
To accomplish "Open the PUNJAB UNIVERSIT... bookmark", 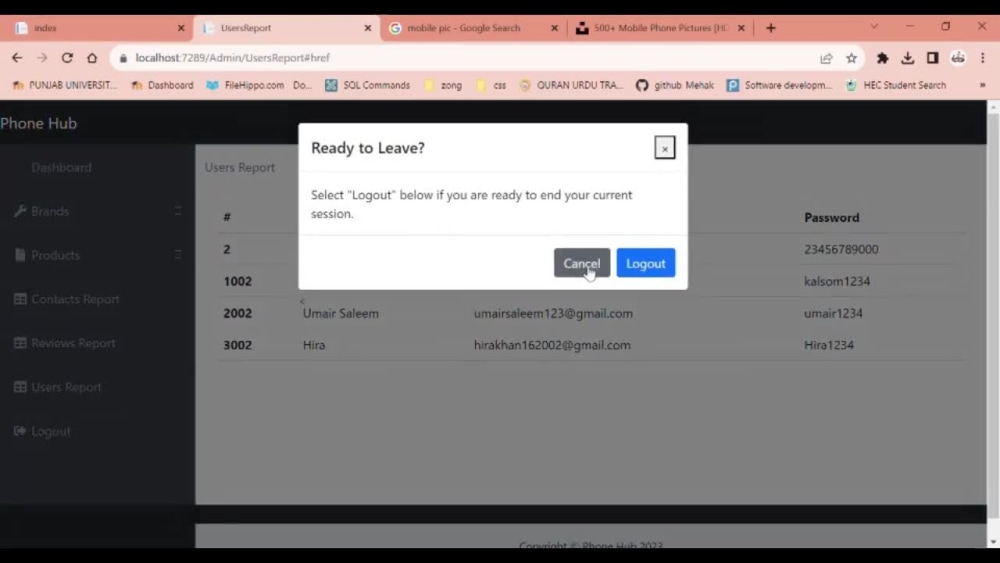I will [64, 85].
